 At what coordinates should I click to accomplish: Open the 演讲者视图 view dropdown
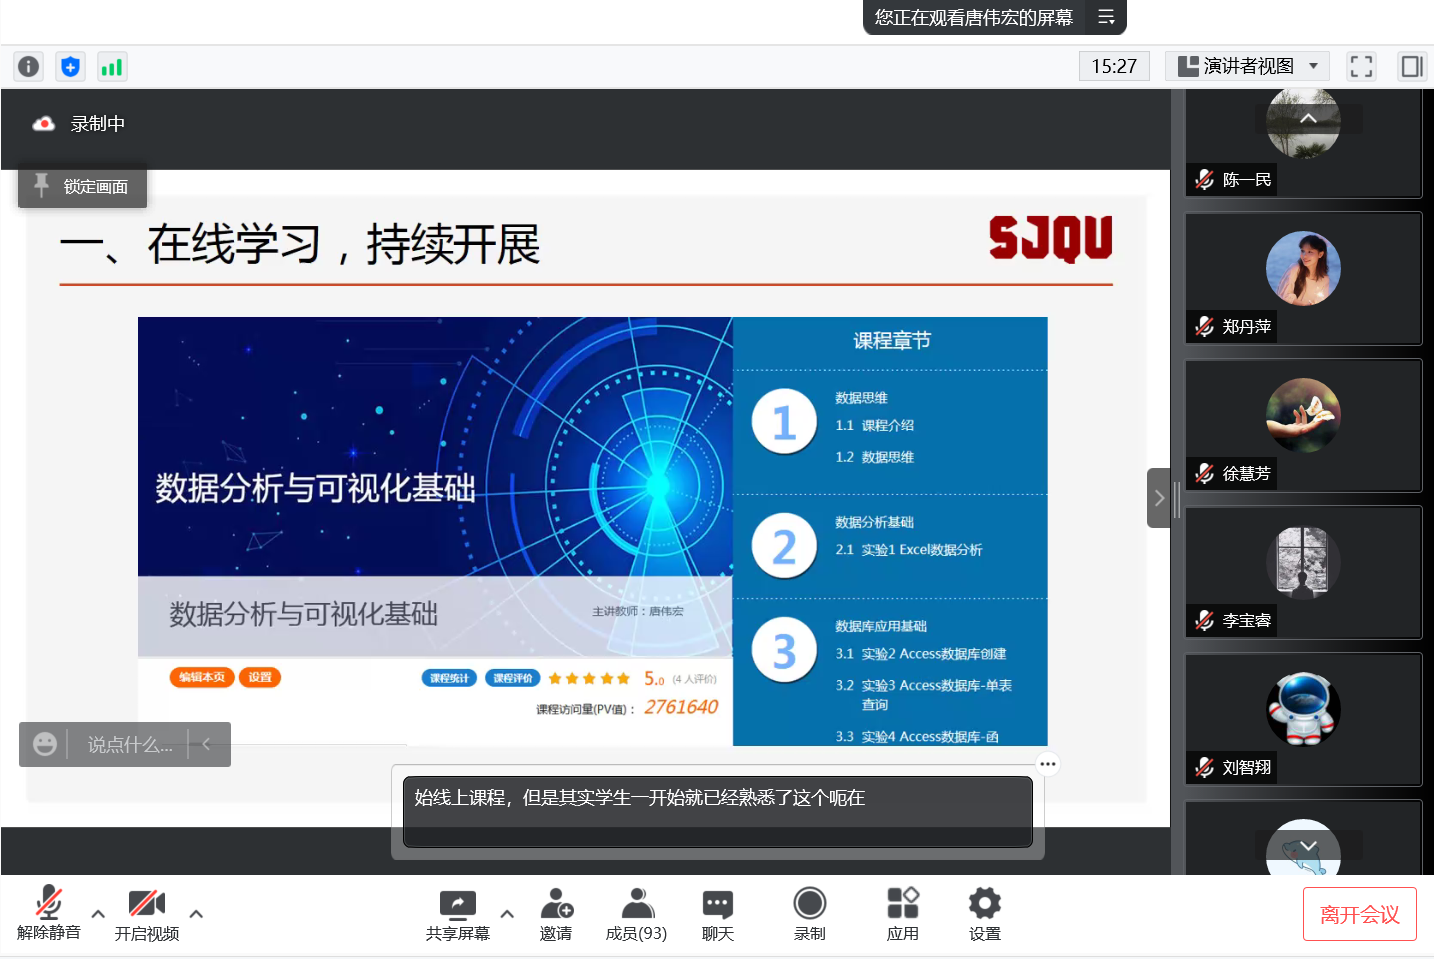(x=1247, y=67)
